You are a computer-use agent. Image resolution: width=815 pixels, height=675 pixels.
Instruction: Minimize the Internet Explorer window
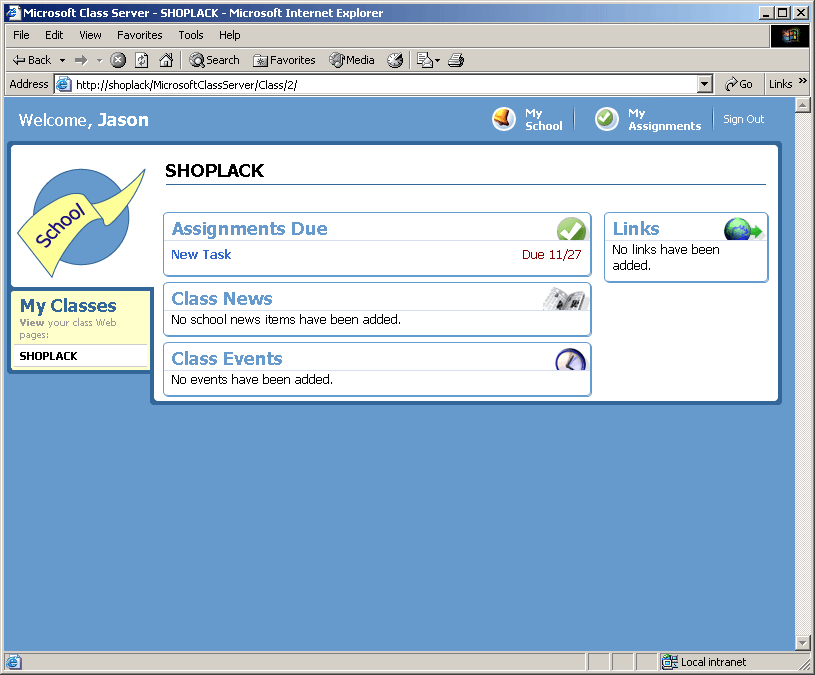click(x=766, y=13)
